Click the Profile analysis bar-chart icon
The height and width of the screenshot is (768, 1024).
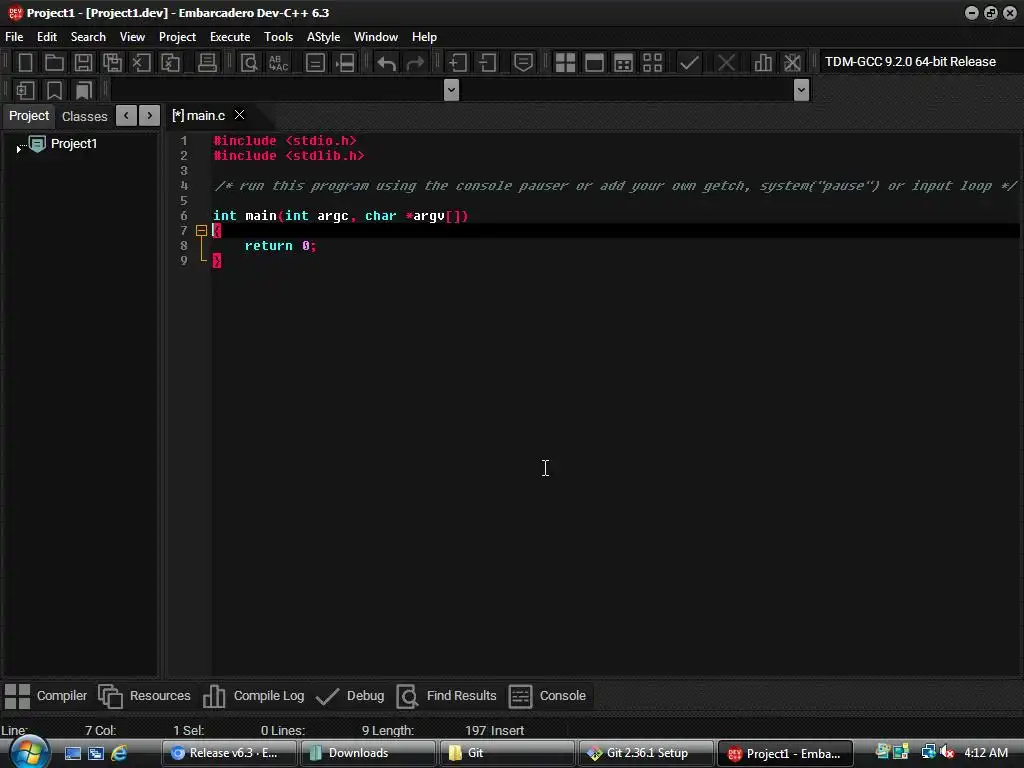point(763,62)
